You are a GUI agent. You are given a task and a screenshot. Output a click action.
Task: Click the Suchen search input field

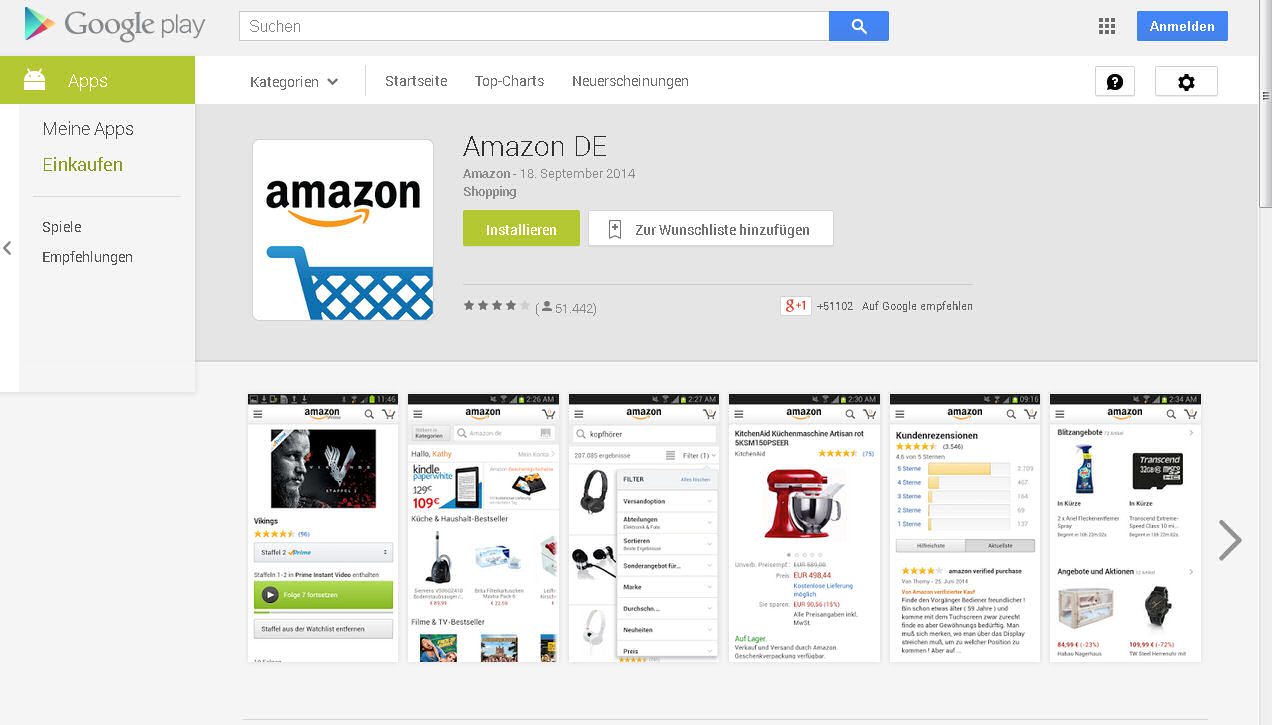click(x=534, y=26)
